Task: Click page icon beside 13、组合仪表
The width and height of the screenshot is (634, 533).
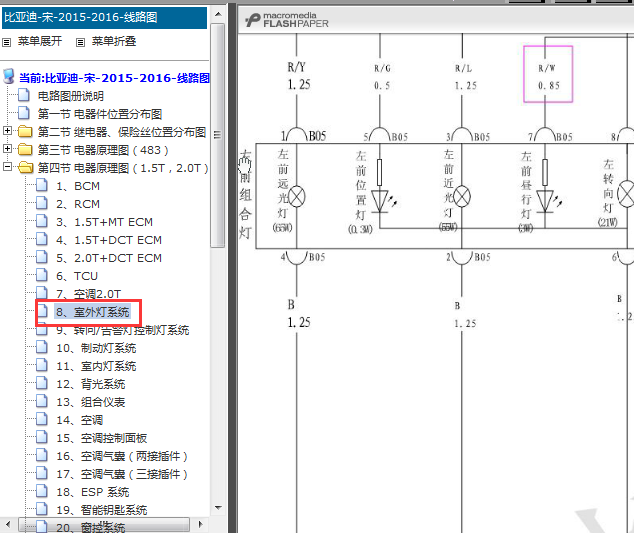Action: tap(42, 401)
